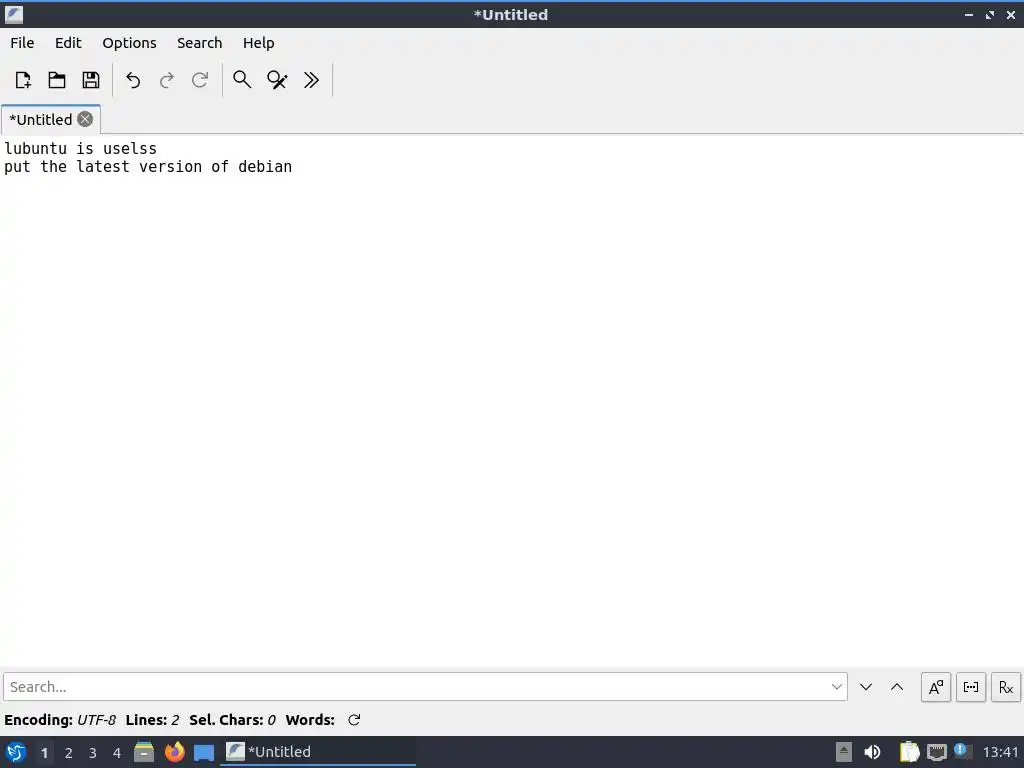
Task: Open the Search menu
Action: pos(199,42)
